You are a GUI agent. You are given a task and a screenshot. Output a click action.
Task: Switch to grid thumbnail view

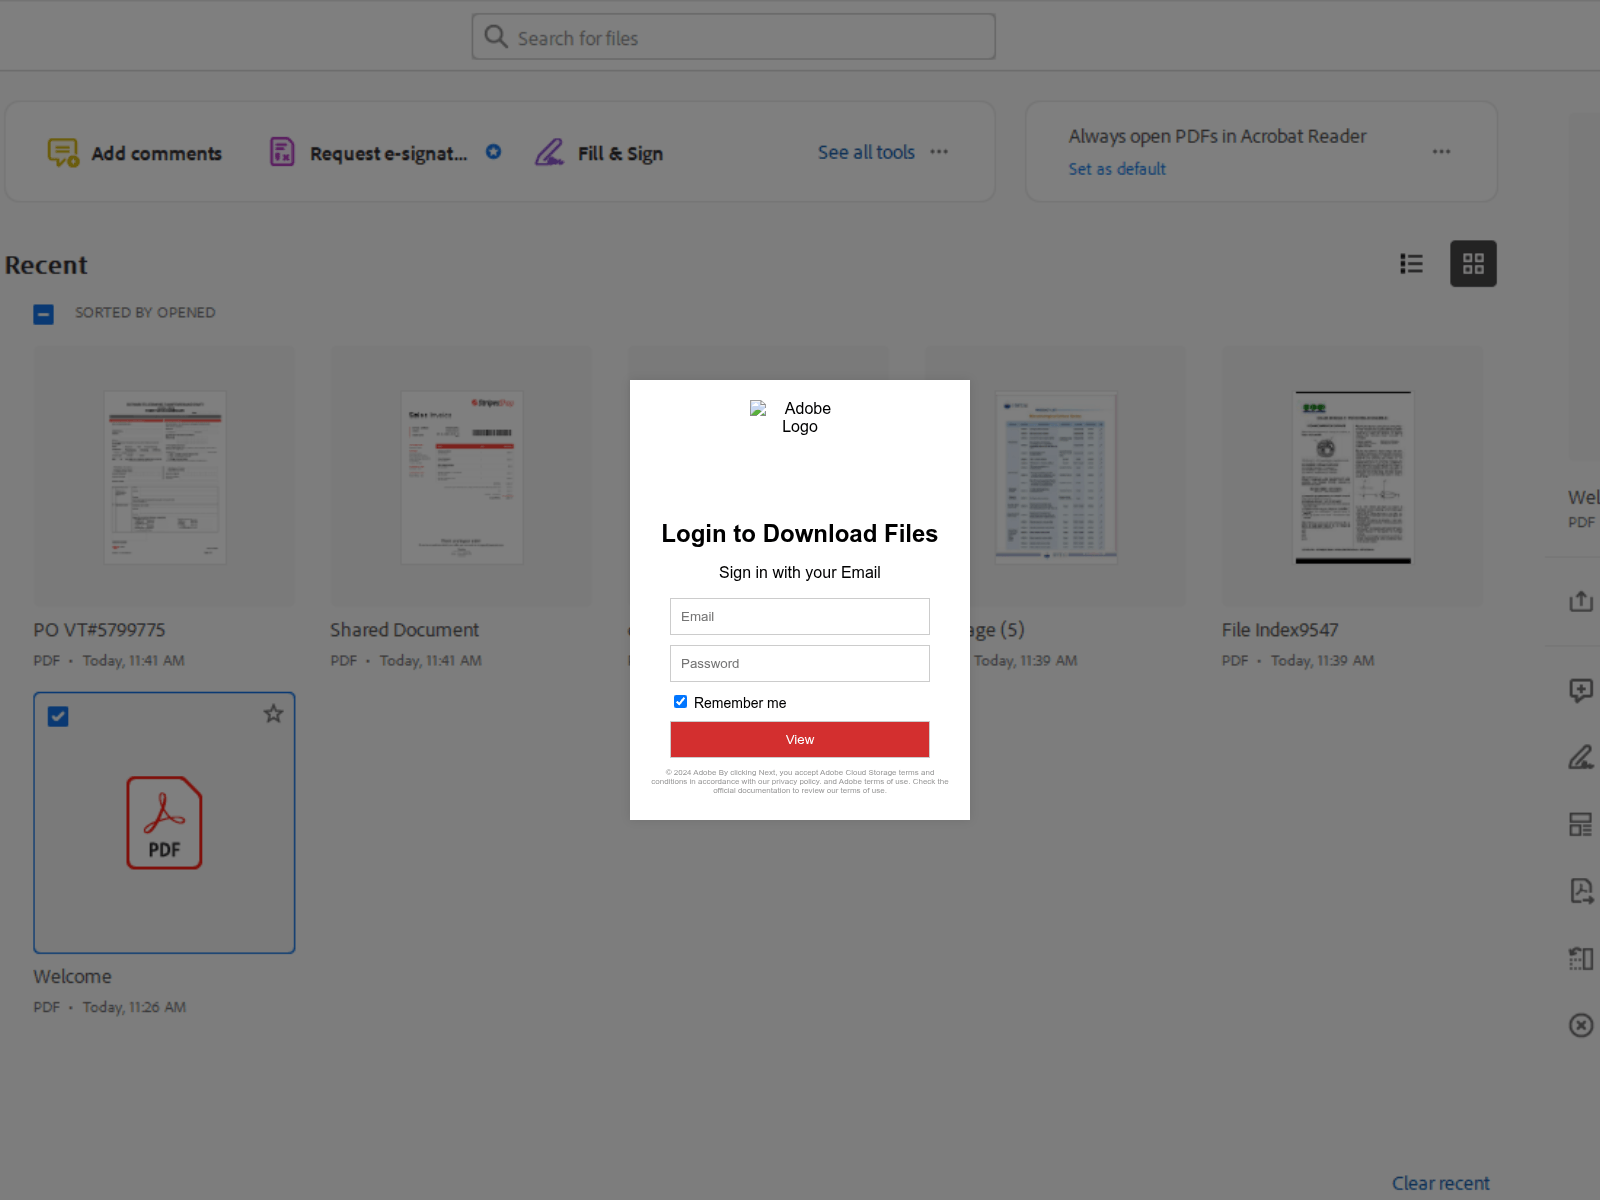coord(1473,264)
